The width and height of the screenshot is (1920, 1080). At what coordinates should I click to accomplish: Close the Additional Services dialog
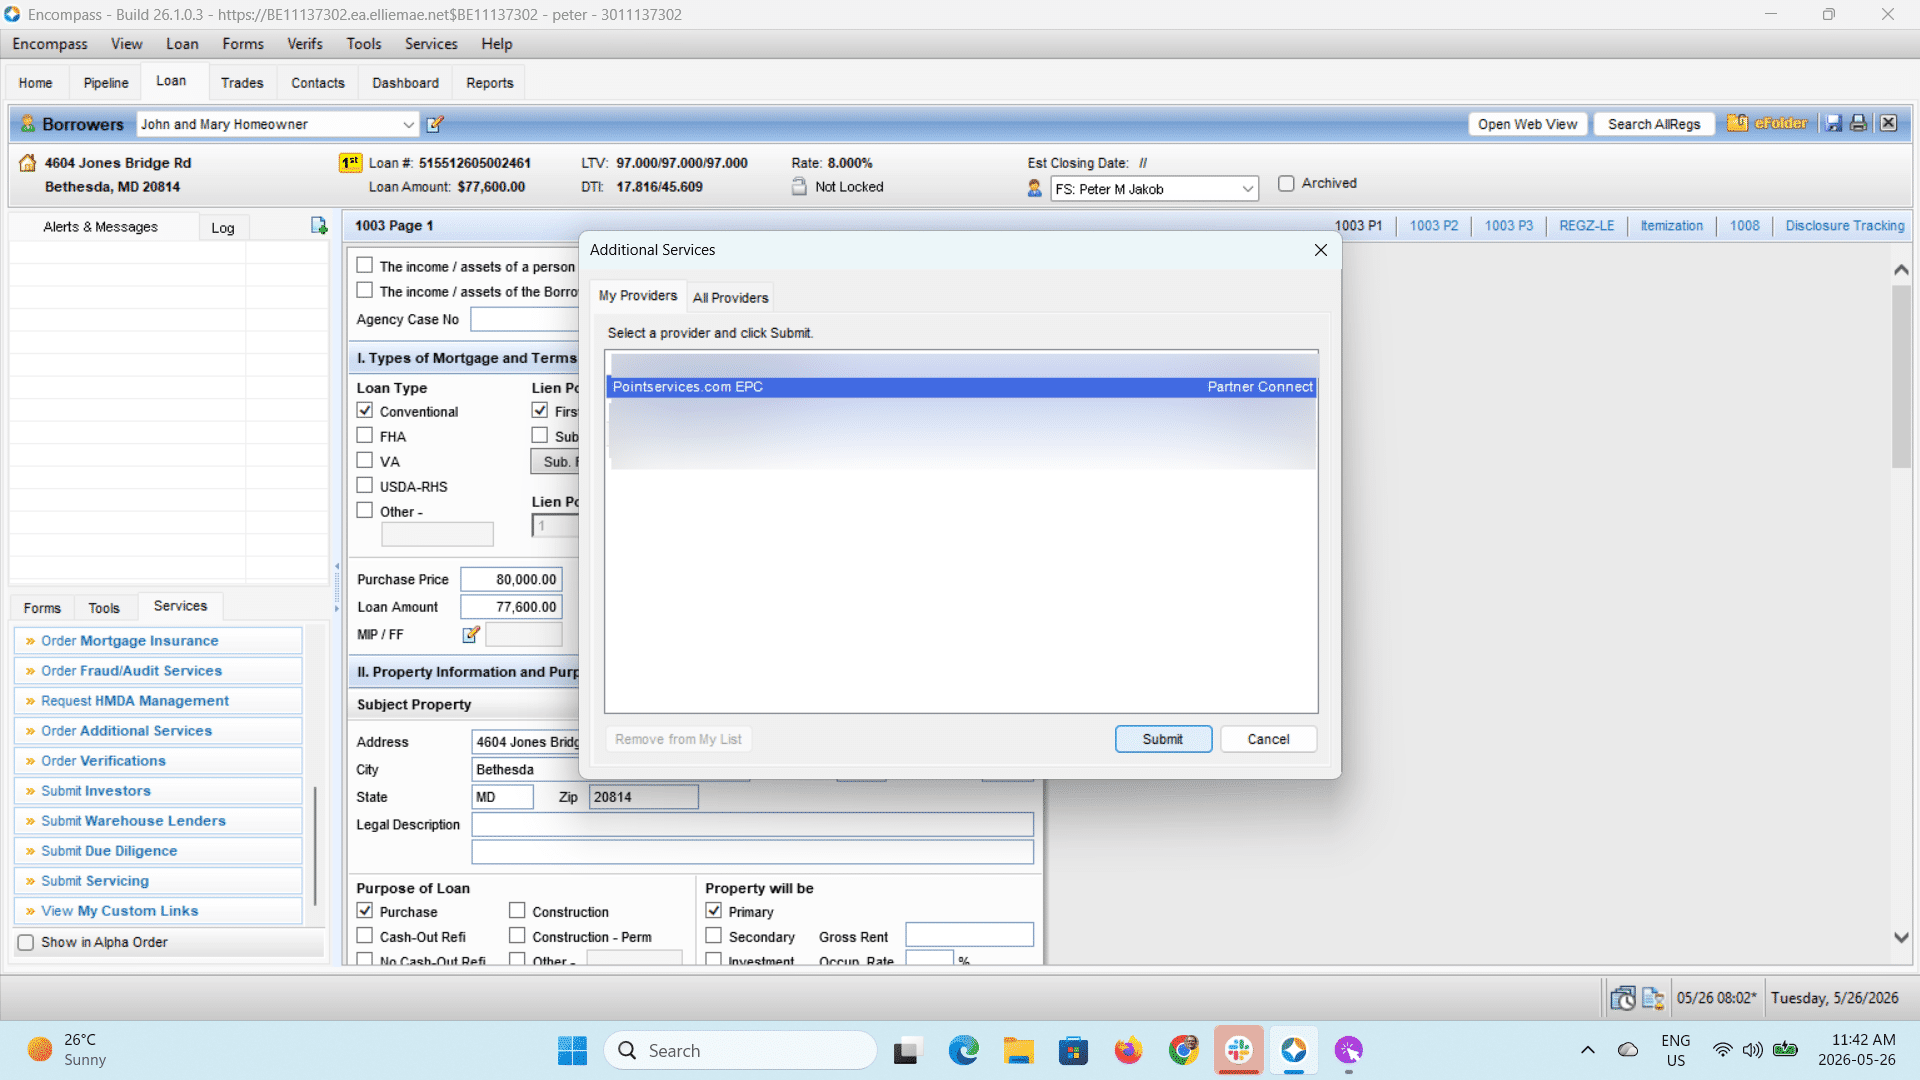click(x=1320, y=250)
